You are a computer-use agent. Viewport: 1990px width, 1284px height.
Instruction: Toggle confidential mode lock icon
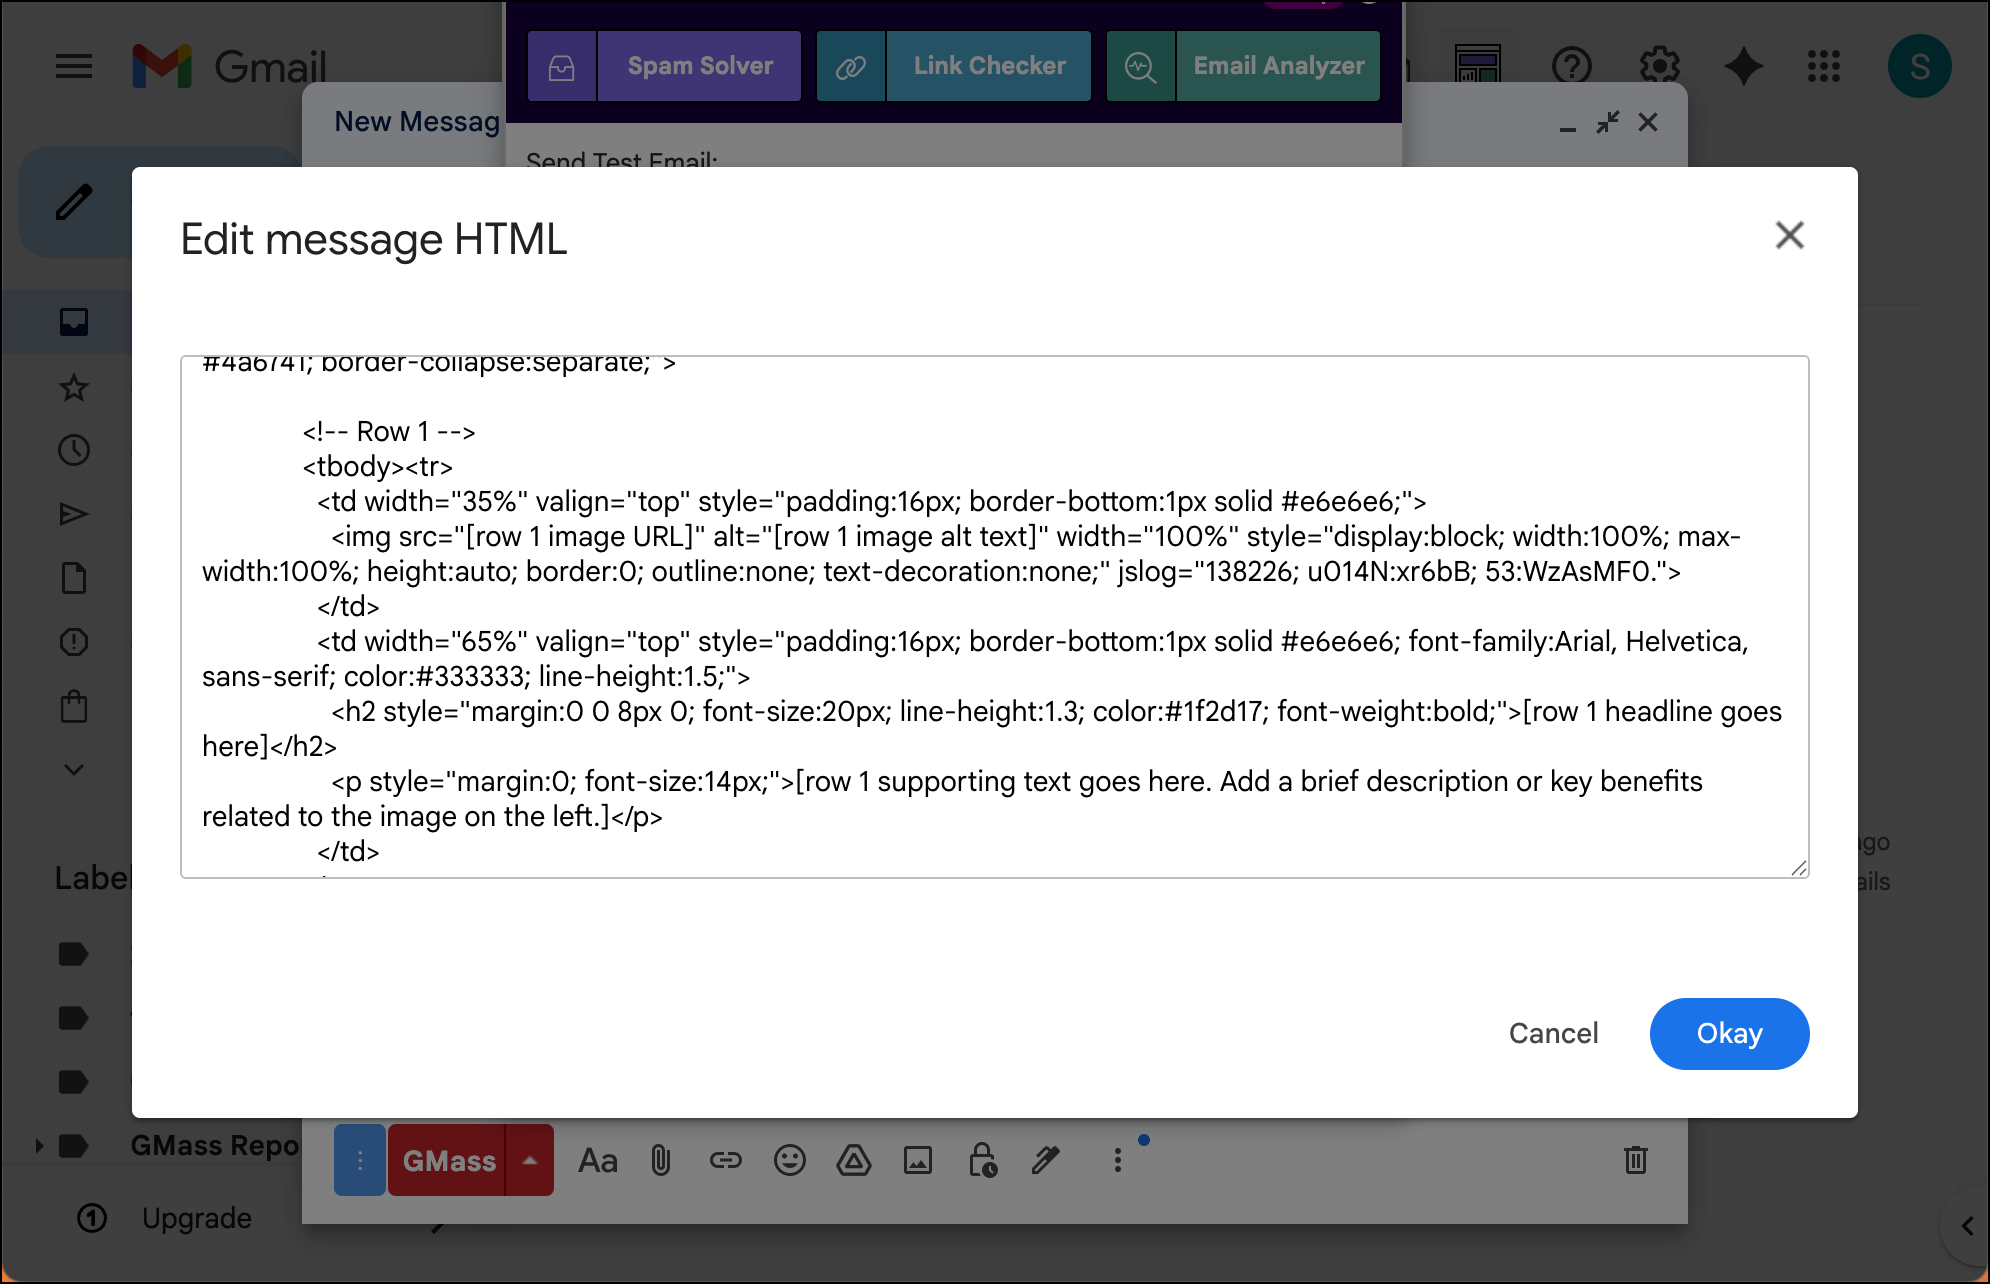982,1160
